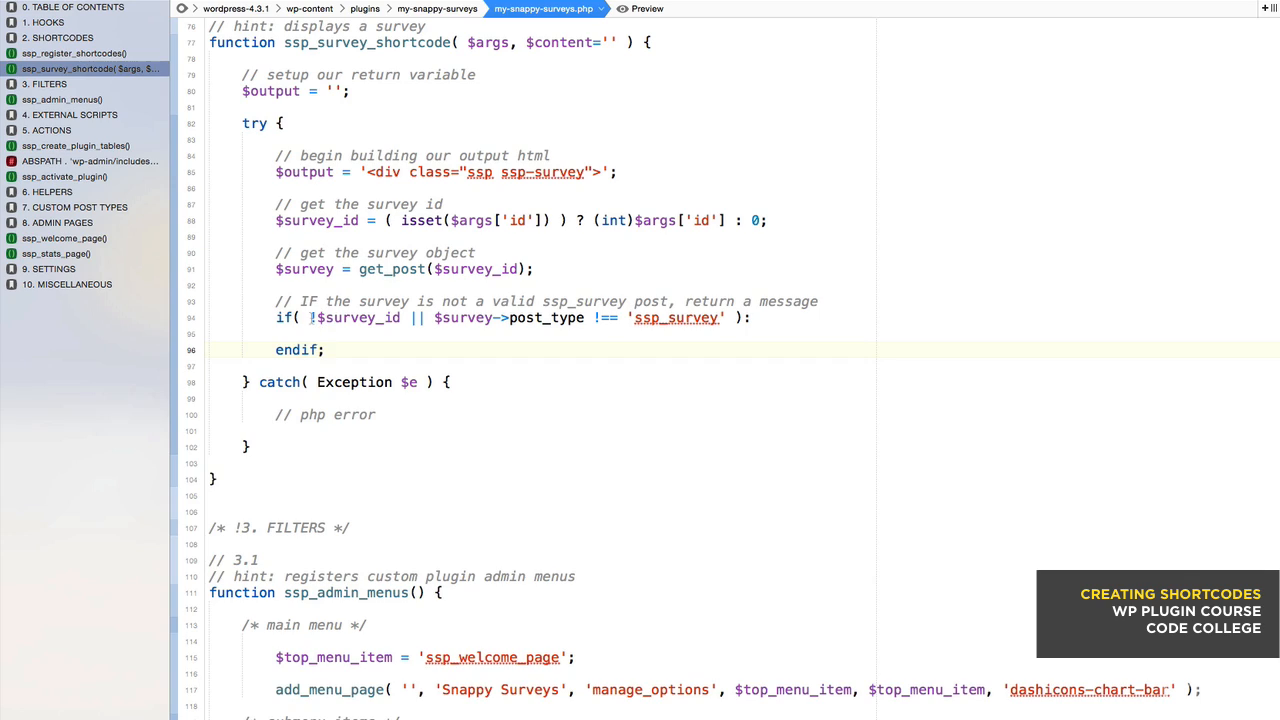Jump to 2. SHORTCODES marker
Screen dimensions: 1280x720
click(x=58, y=38)
